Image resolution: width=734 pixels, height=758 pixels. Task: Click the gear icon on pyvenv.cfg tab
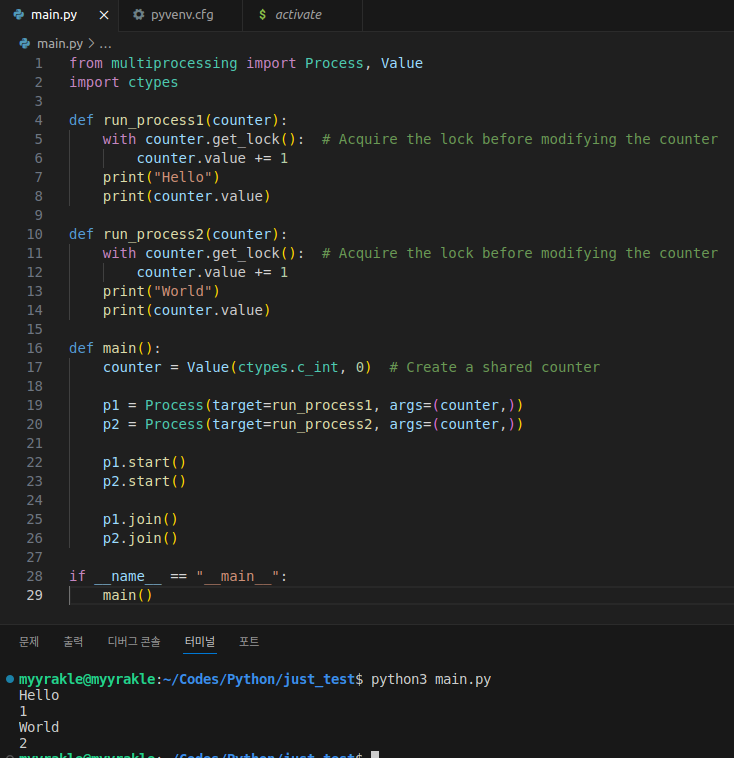(x=138, y=15)
